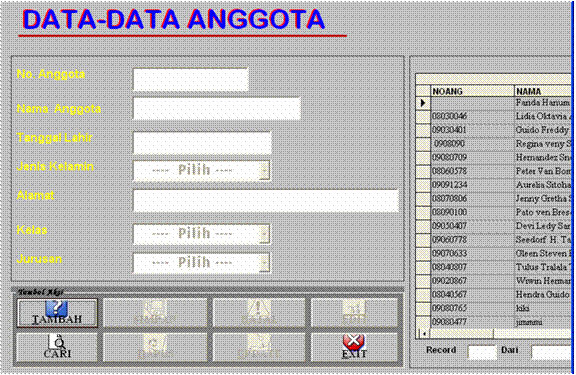Click the name Tulus Tralala

[541, 267]
